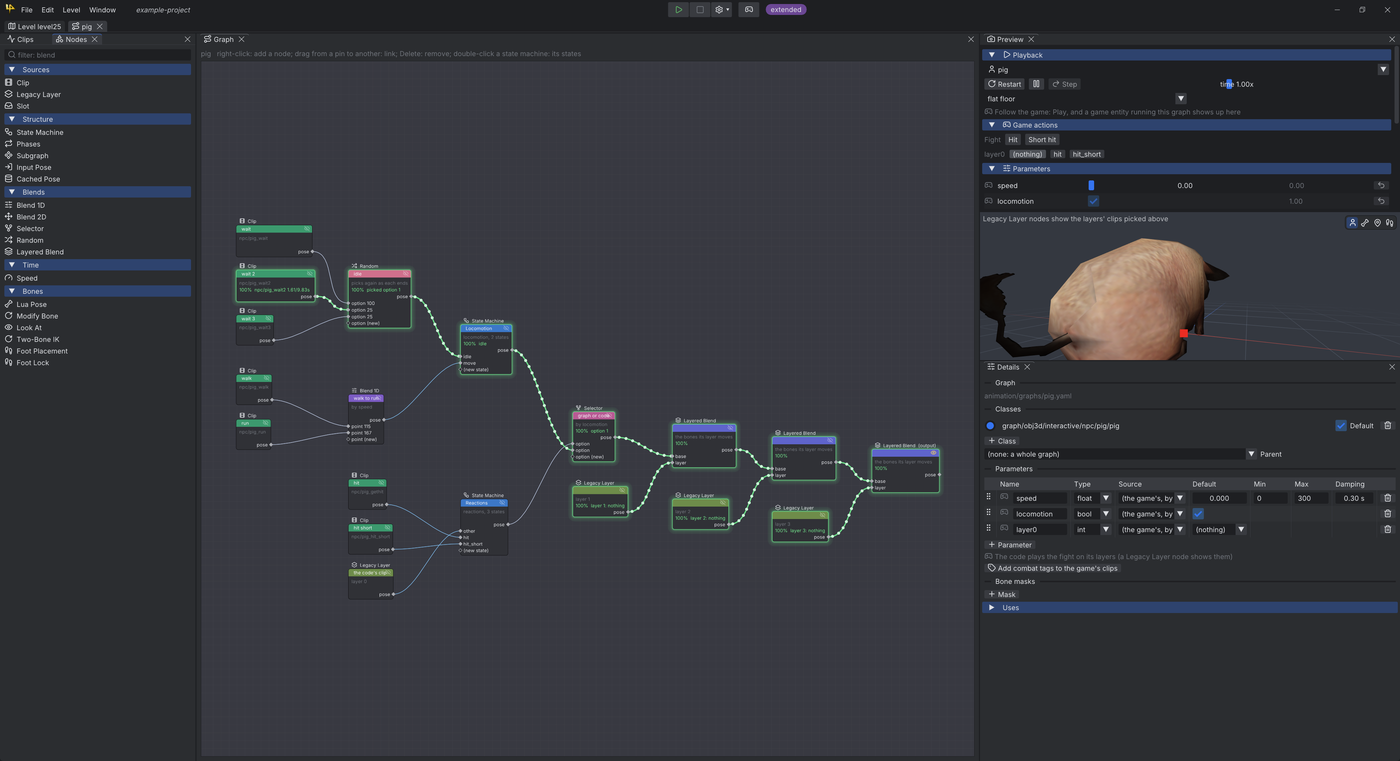Collapse the Game actions section
The height and width of the screenshot is (761, 1400).
[x=992, y=125]
